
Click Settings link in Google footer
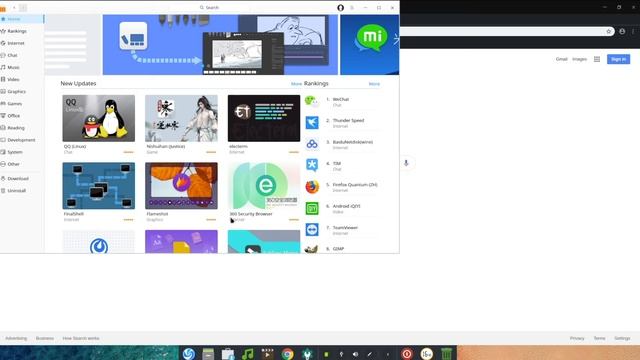point(622,338)
